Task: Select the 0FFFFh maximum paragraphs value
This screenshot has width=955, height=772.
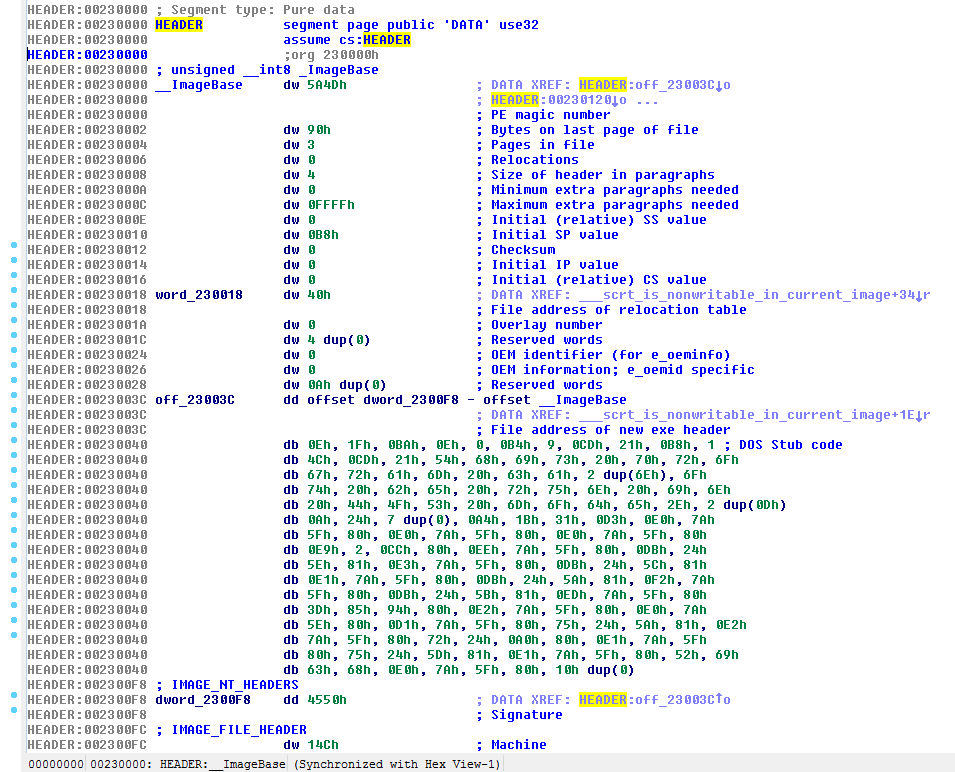Action: pos(331,205)
